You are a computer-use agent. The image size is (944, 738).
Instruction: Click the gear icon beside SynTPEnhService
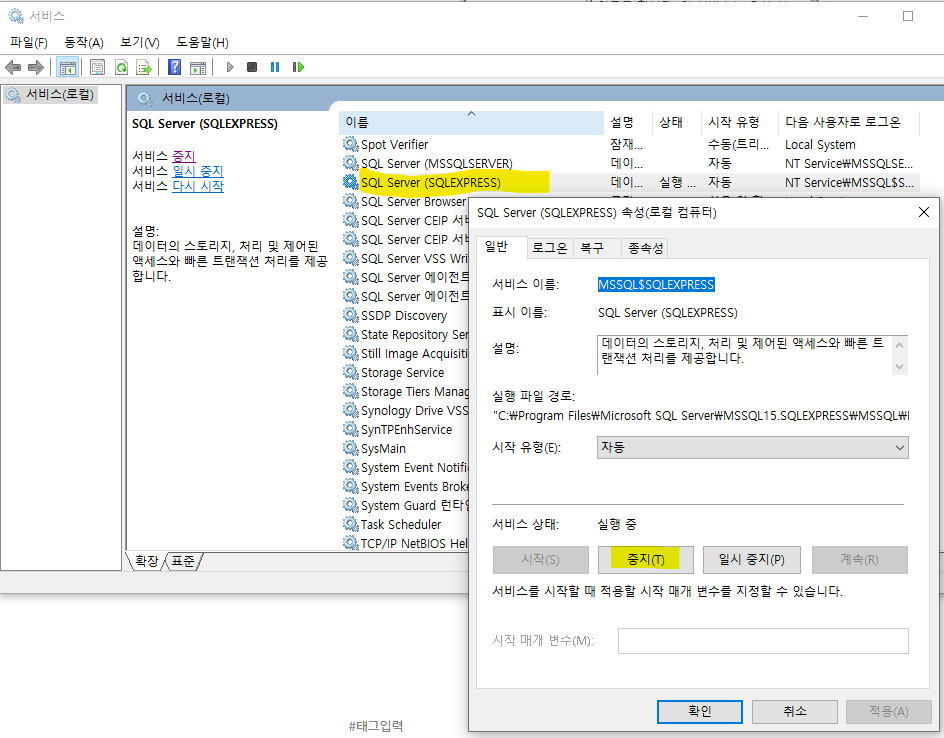350,429
